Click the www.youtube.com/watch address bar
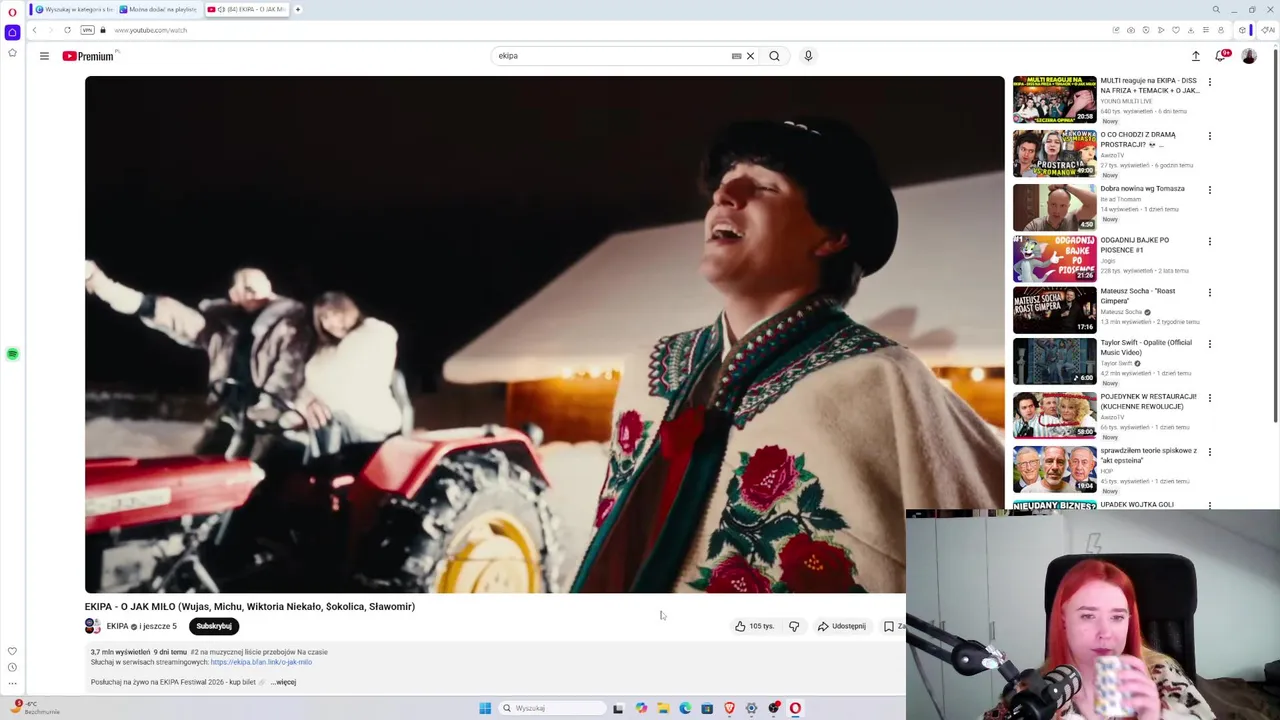This screenshot has height=720, width=1280. (x=150, y=30)
